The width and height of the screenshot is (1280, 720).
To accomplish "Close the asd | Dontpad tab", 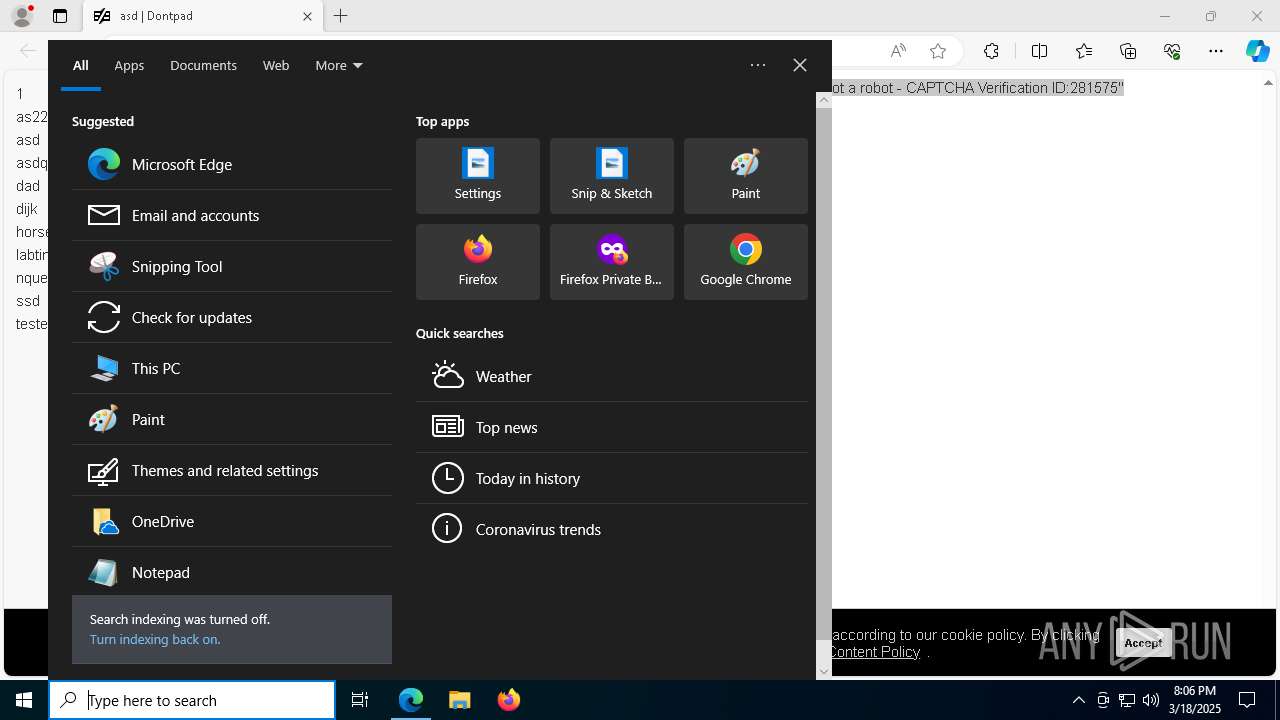I will click(x=307, y=16).
